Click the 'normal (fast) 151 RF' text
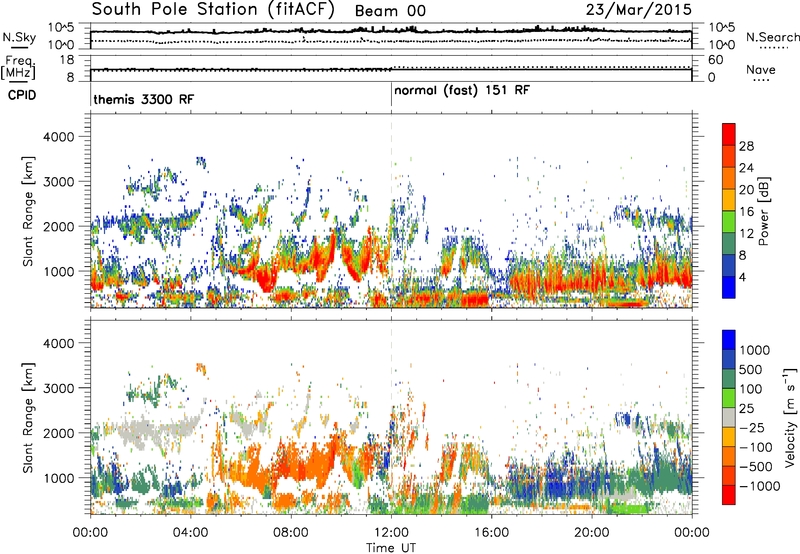Viewport: 800px width, 554px height. [462, 90]
